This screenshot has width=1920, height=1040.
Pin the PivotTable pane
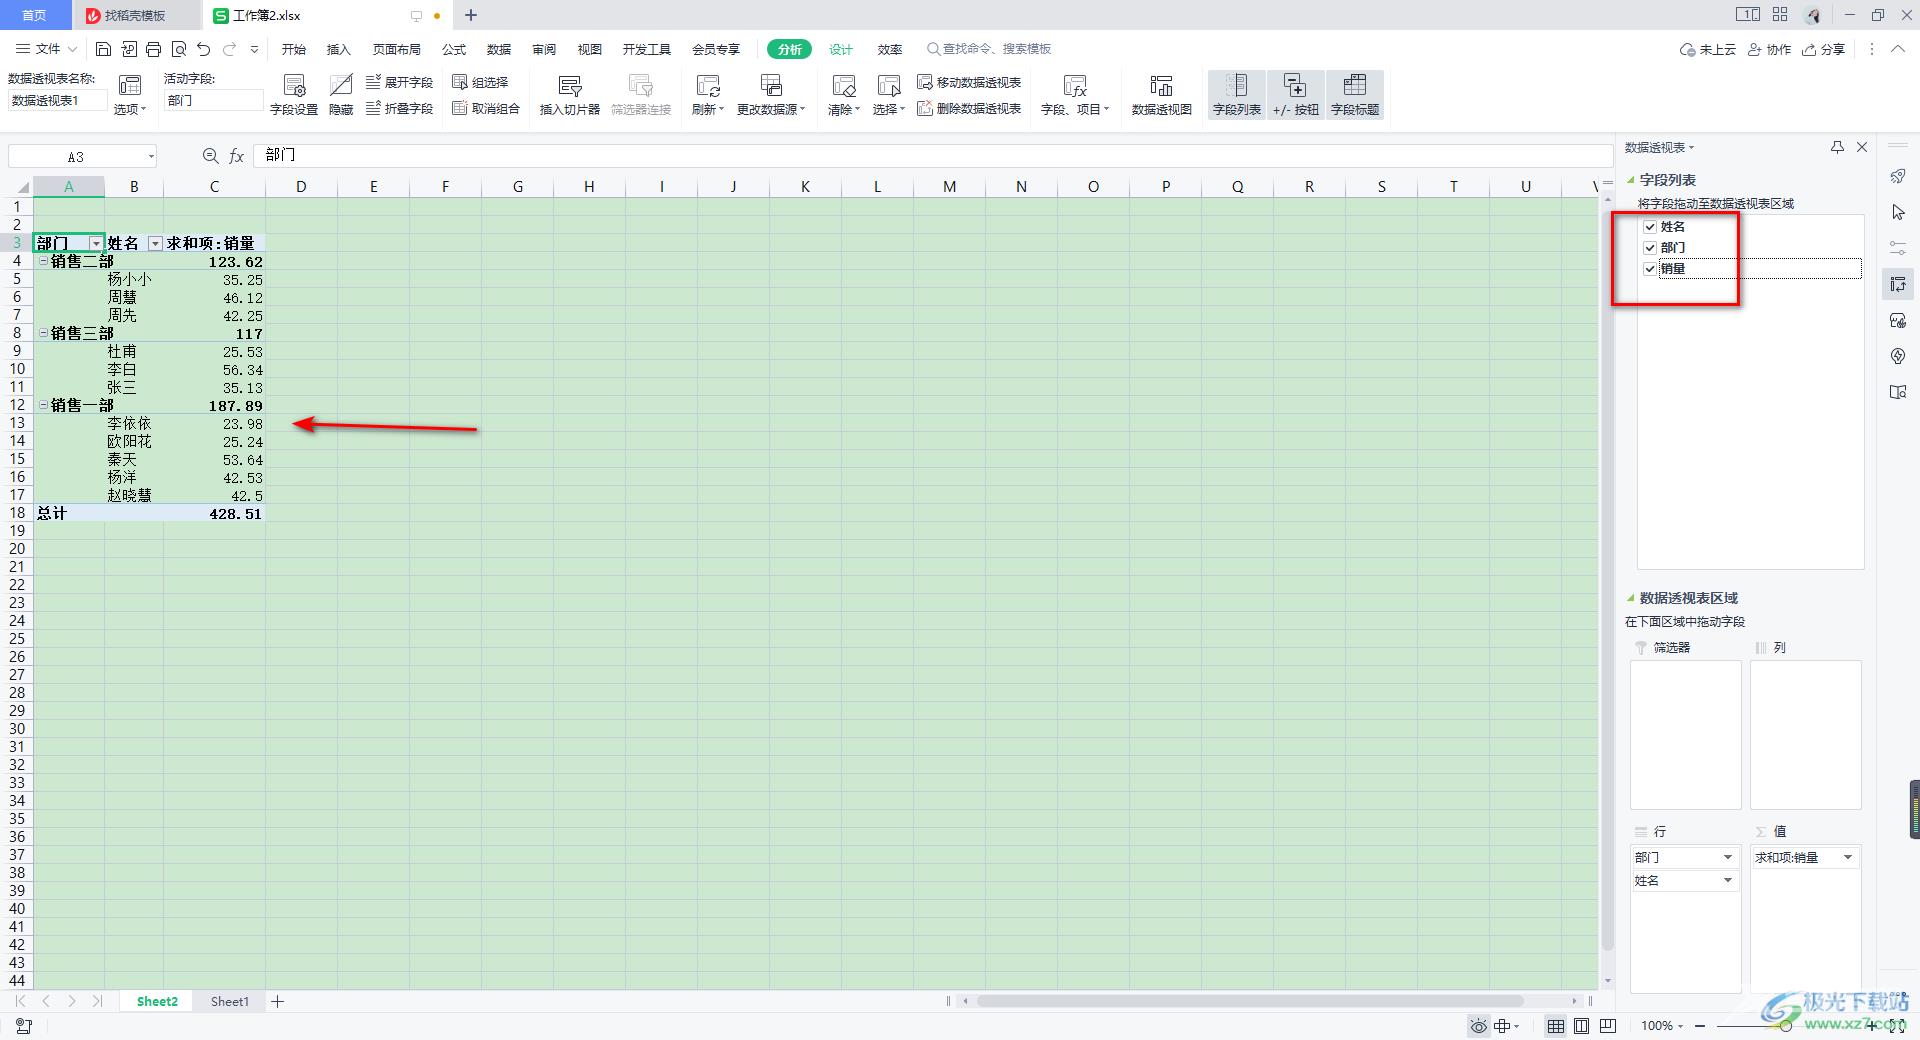(1837, 147)
